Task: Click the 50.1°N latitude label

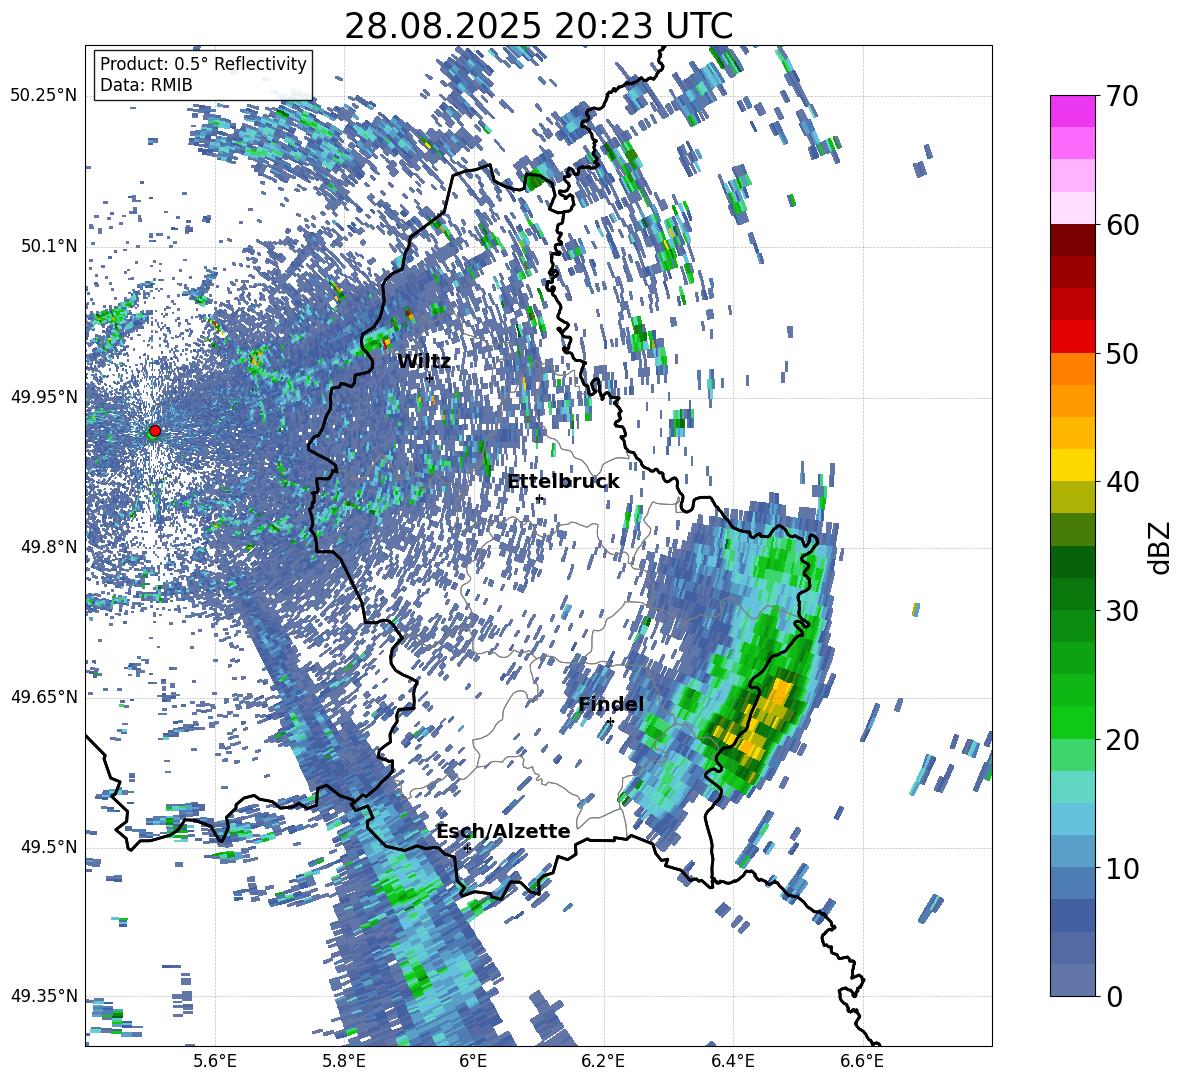Action: 49,246
